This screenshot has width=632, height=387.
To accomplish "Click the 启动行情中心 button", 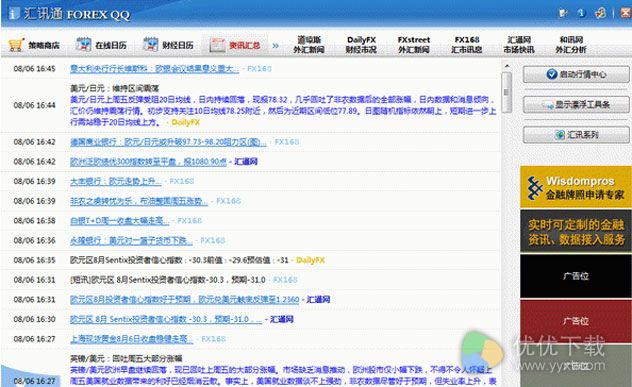I will [x=576, y=74].
